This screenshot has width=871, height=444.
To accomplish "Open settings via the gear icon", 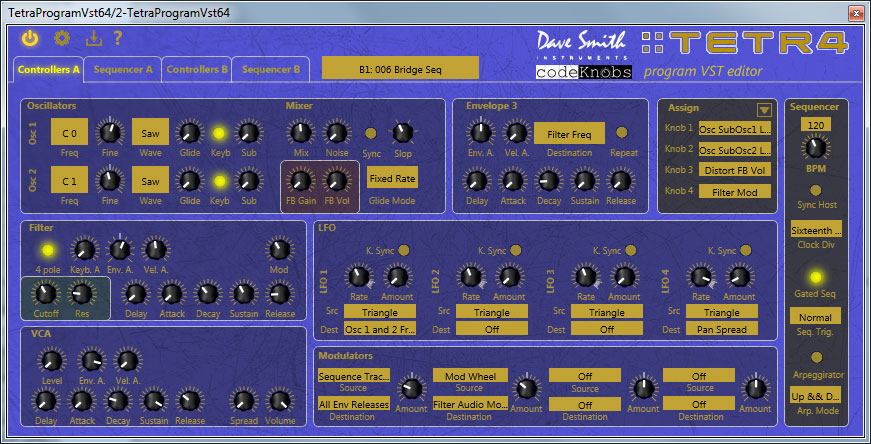I will [62, 39].
